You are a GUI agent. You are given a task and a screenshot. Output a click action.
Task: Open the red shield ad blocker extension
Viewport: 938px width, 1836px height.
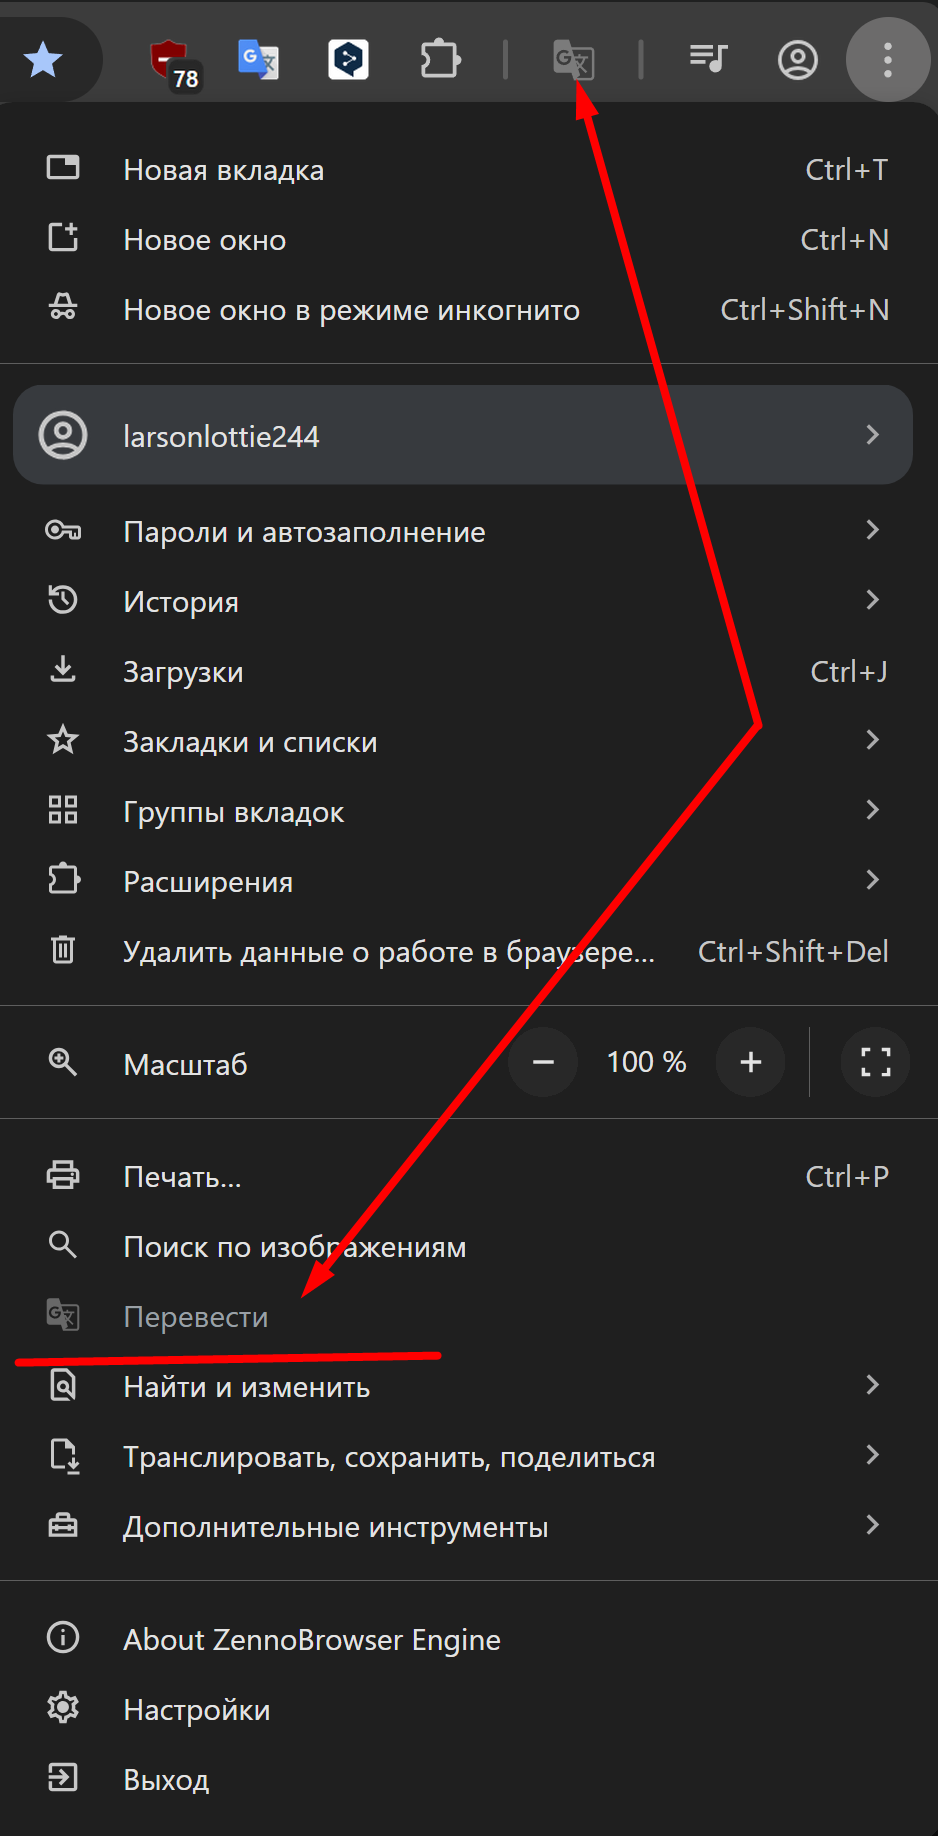pos(170,60)
